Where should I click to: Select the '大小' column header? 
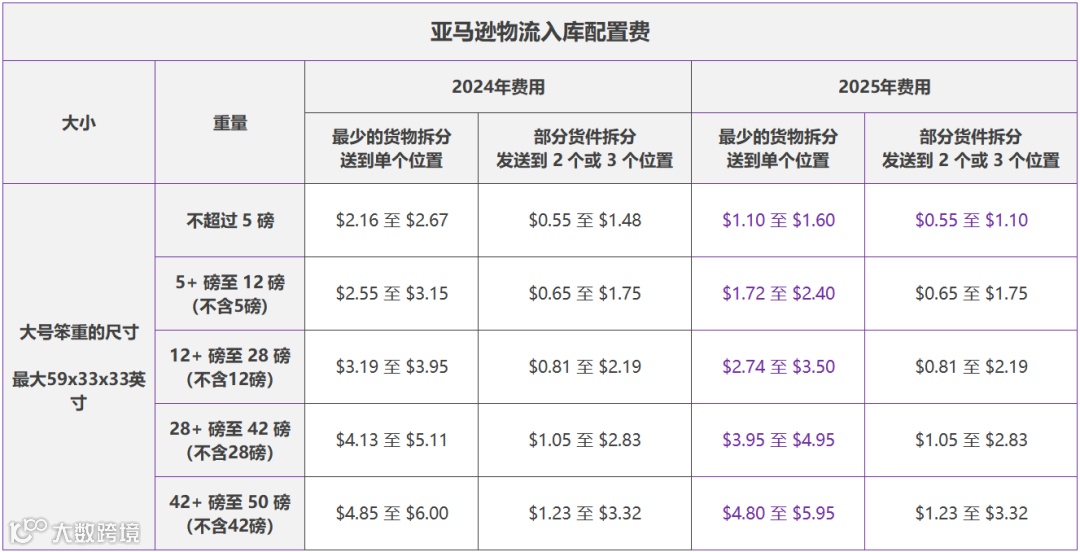[79, 123]
